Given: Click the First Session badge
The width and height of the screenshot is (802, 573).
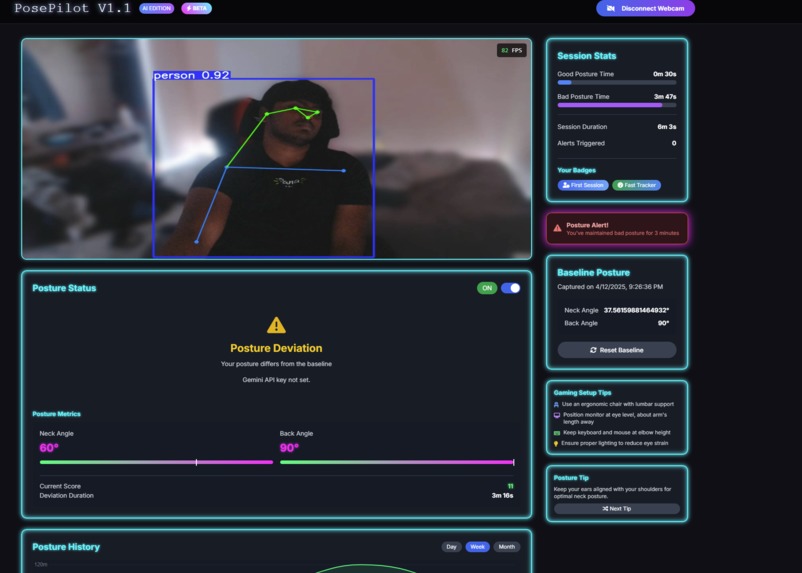Looking at the screenshot, I should (583, 185).
